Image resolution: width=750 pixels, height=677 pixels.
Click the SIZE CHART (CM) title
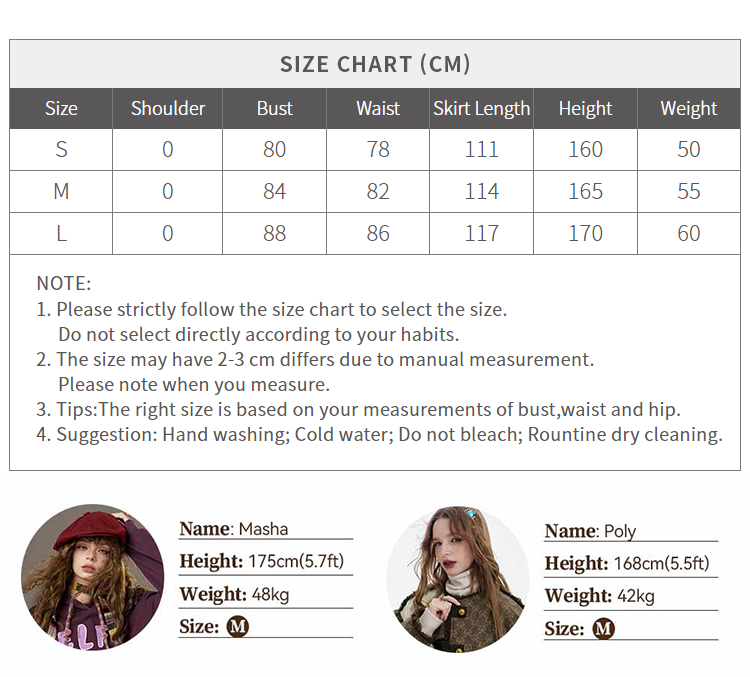click(375, 65)
